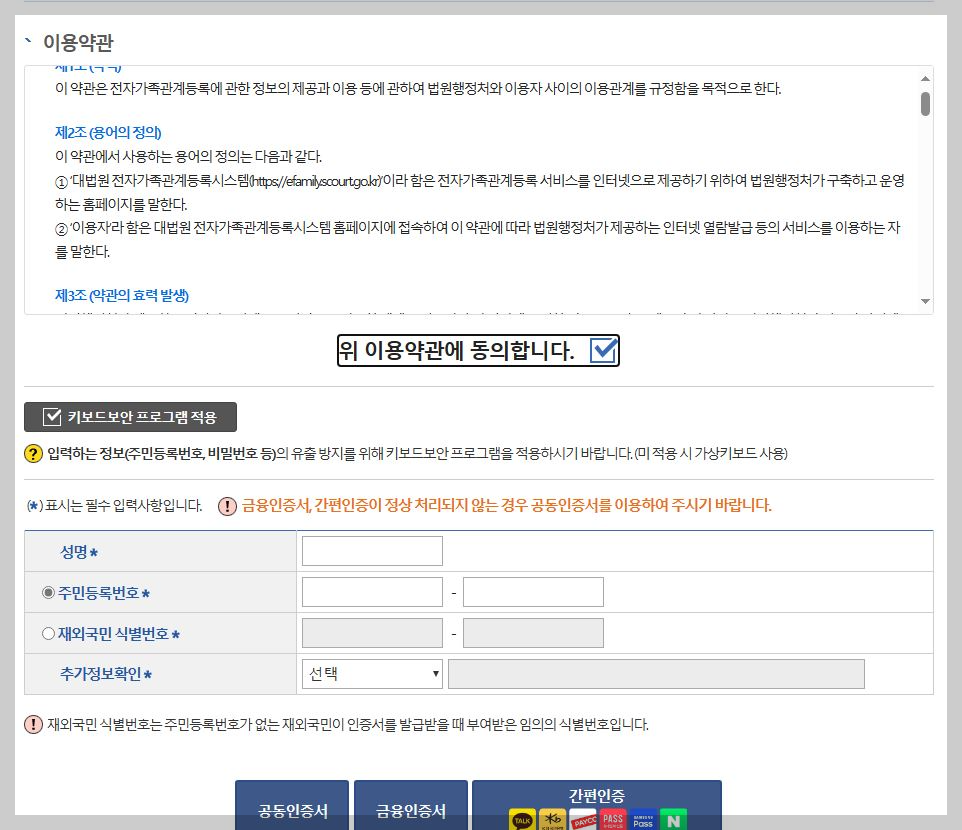Choose Samsung Pass authentication icon
The image size is (962, 830).
tap(643, 821)
